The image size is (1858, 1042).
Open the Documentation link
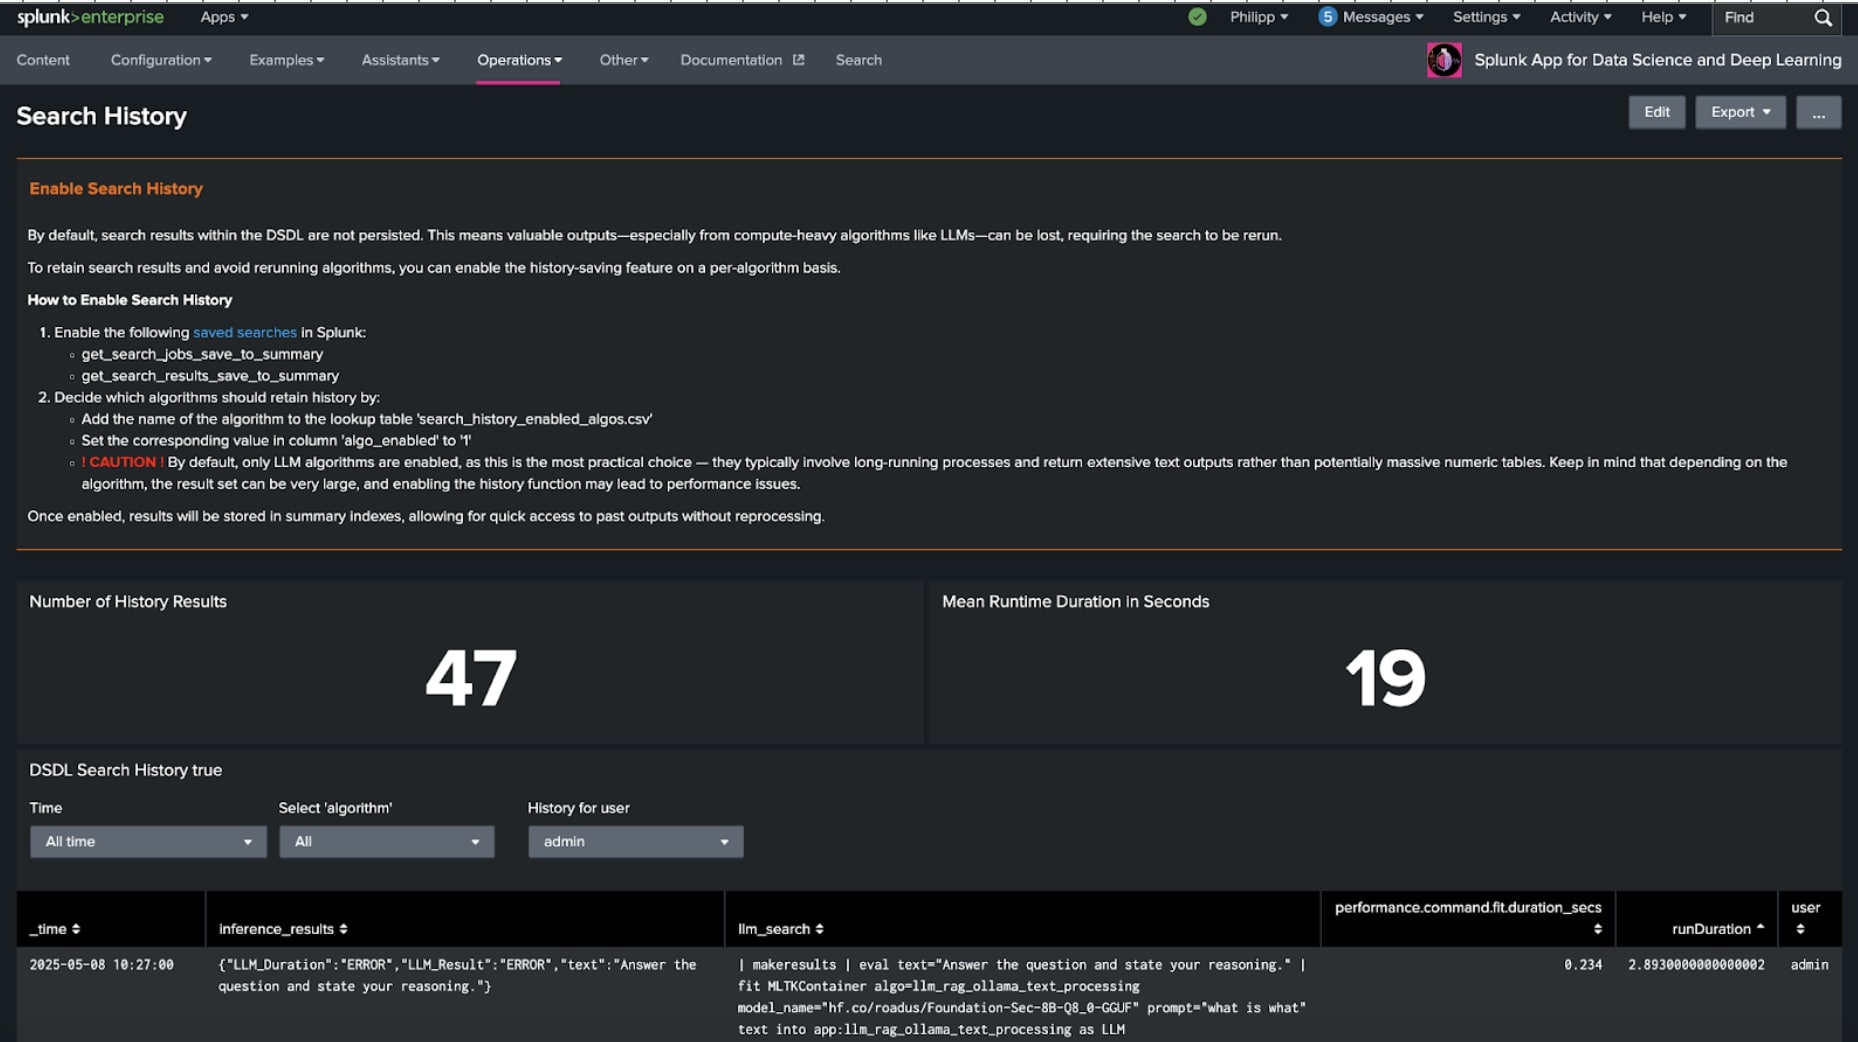(731, 60)
